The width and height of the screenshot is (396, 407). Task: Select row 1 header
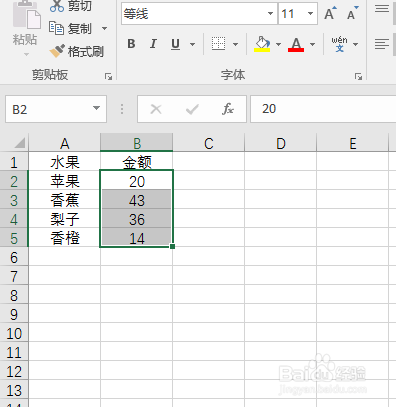pyautogui.click(x=14, y=162)
